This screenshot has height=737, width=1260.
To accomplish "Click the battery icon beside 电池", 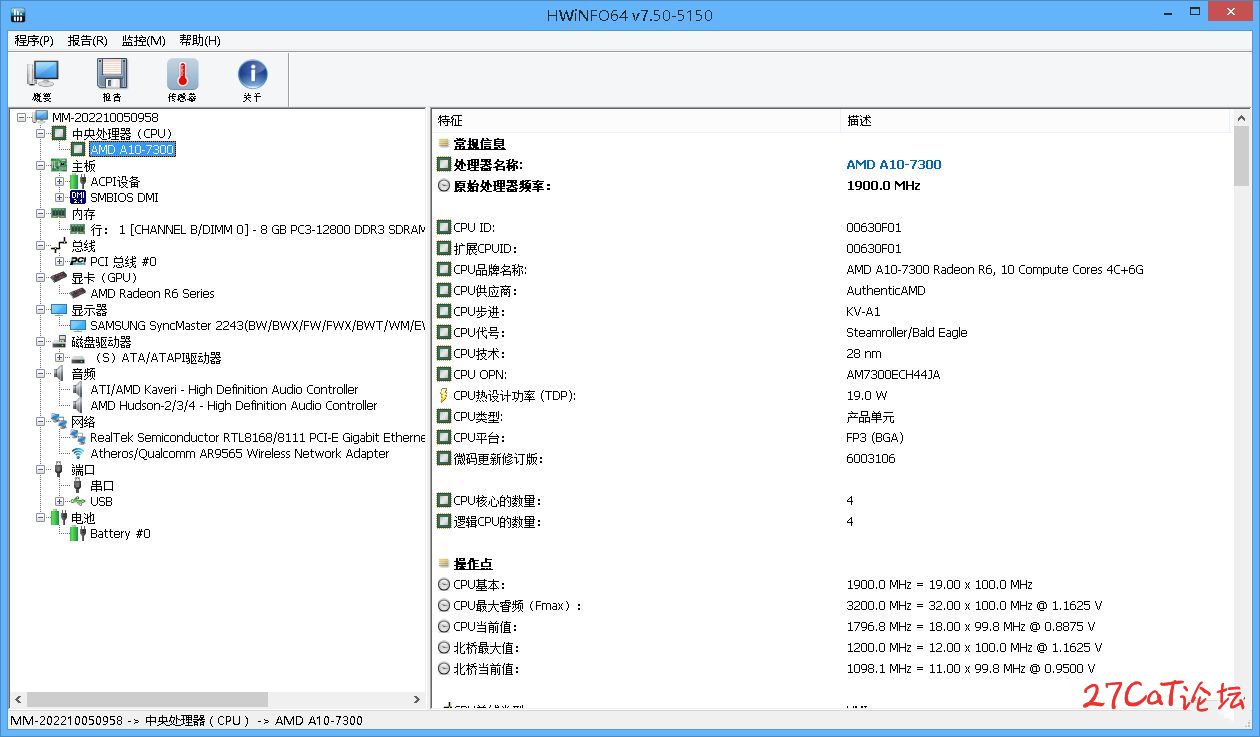I will coord(60,517).
